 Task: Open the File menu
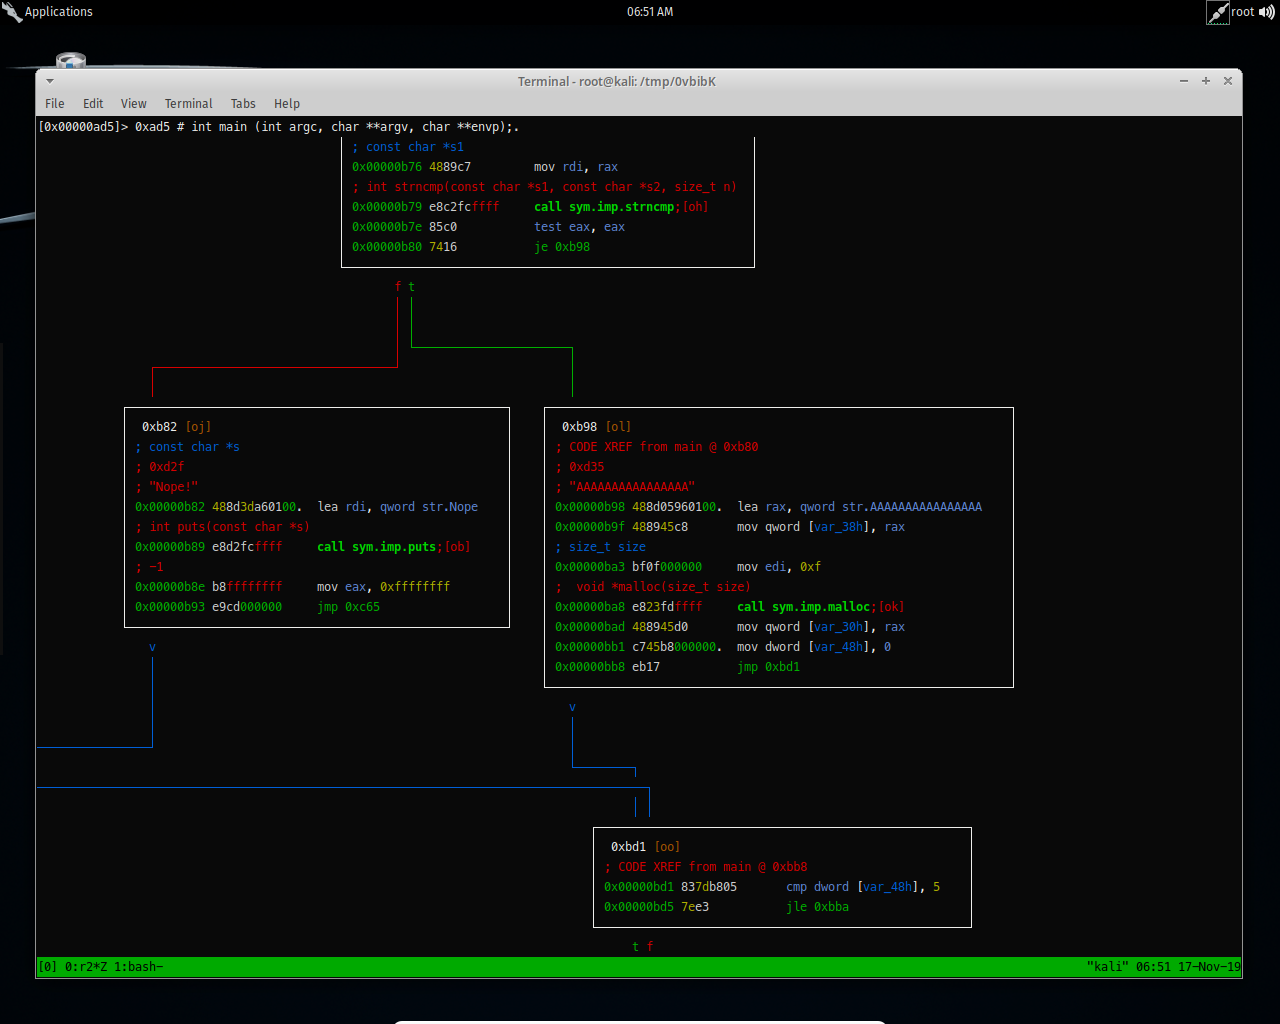pyautogui.click(x=55, y=104)
